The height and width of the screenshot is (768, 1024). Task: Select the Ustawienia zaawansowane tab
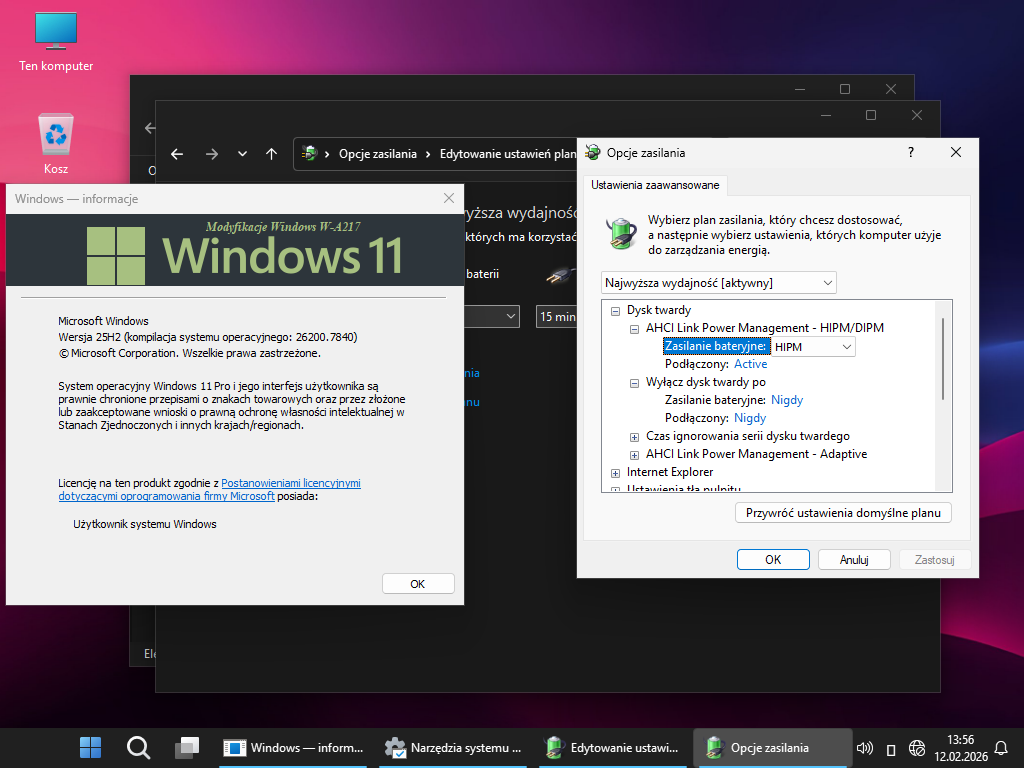(x=654, y=185)
